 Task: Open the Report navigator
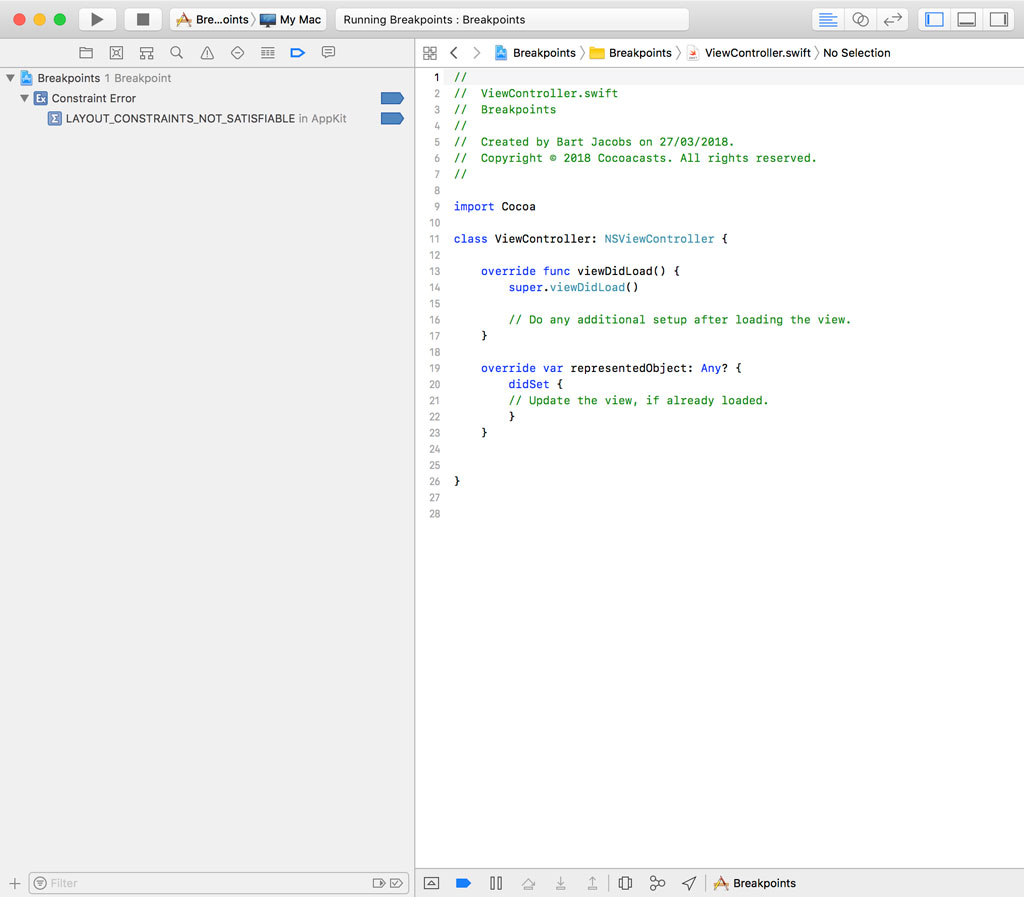[328, 52]
